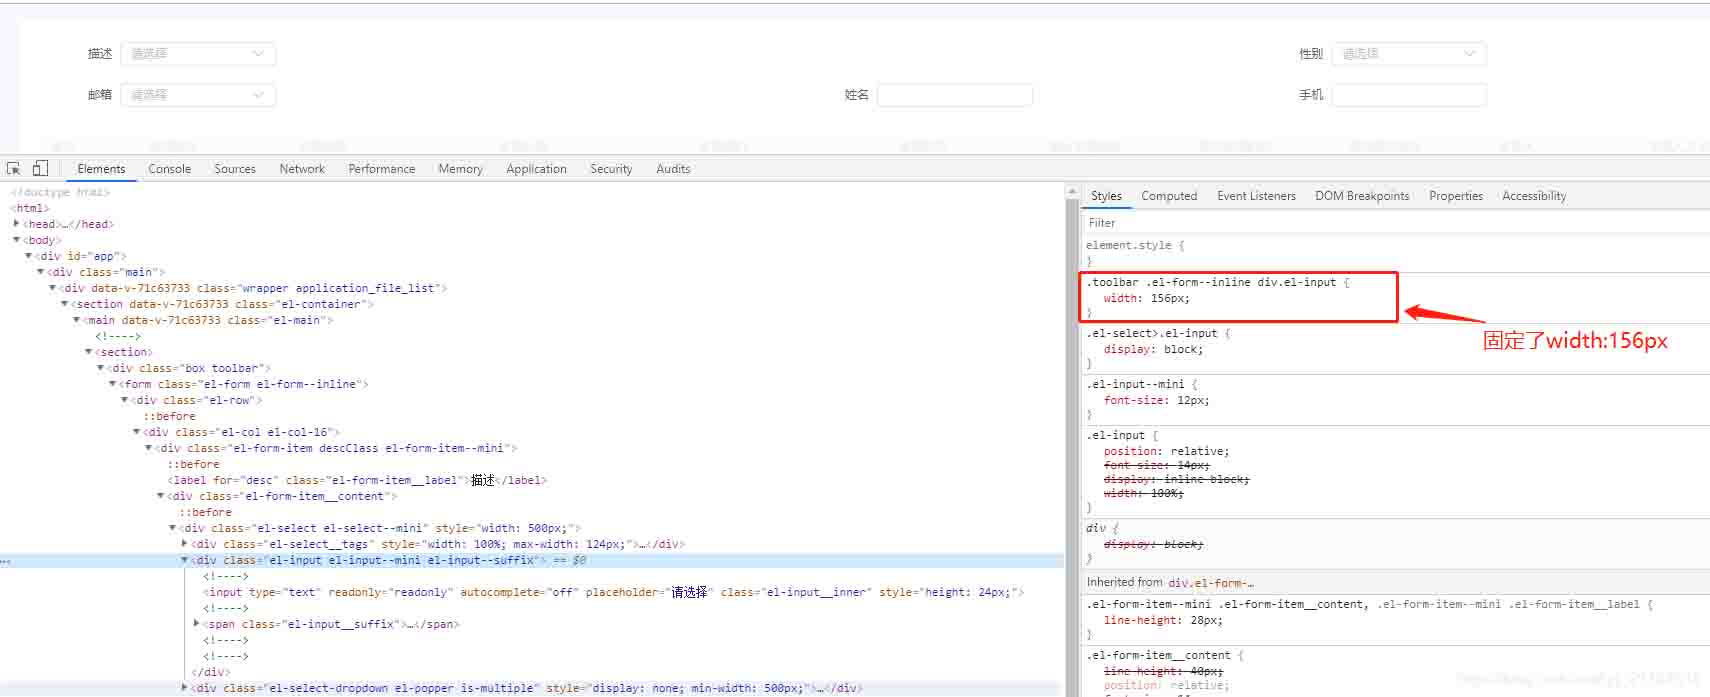Click the .toolbar .el-form--inline selector
The width and height of the screenshot is (1710, 697).
(1211, 282)
